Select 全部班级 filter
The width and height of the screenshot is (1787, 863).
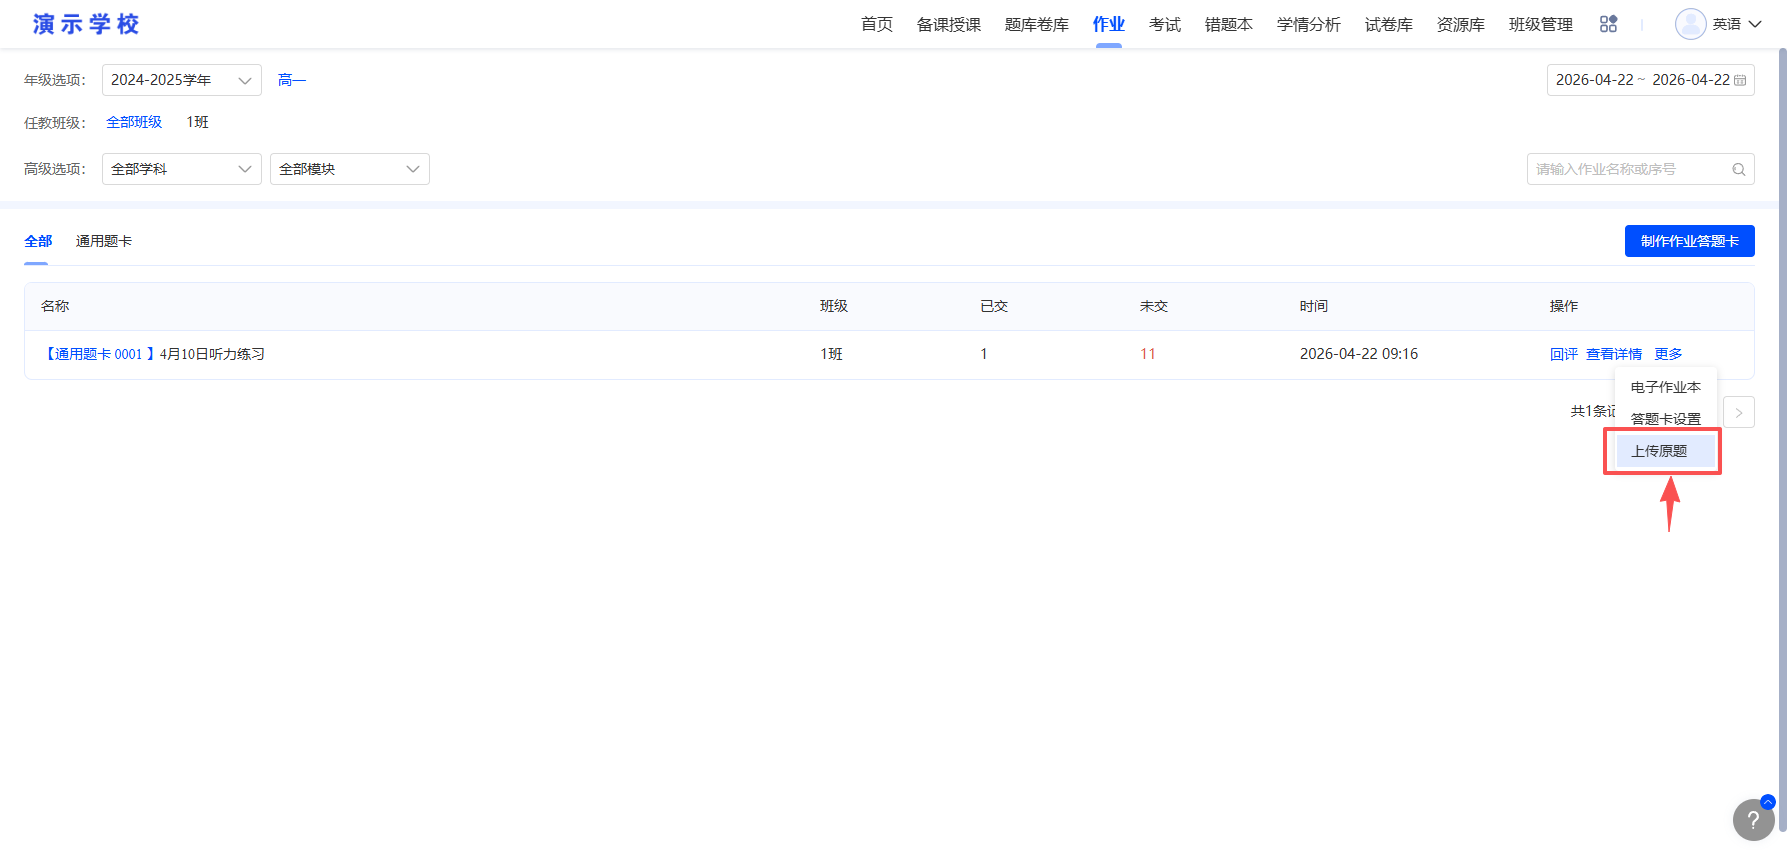(134, 122)
